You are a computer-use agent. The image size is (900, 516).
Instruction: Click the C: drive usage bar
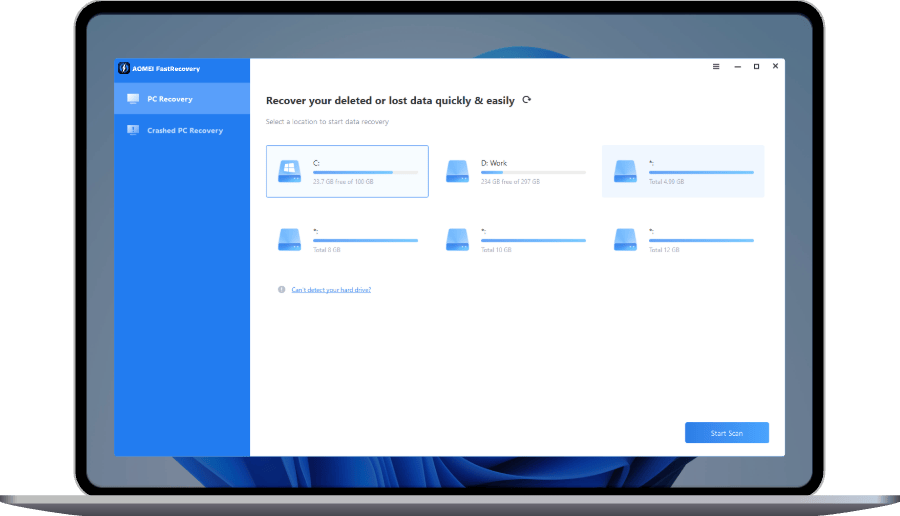click(365, 172)
